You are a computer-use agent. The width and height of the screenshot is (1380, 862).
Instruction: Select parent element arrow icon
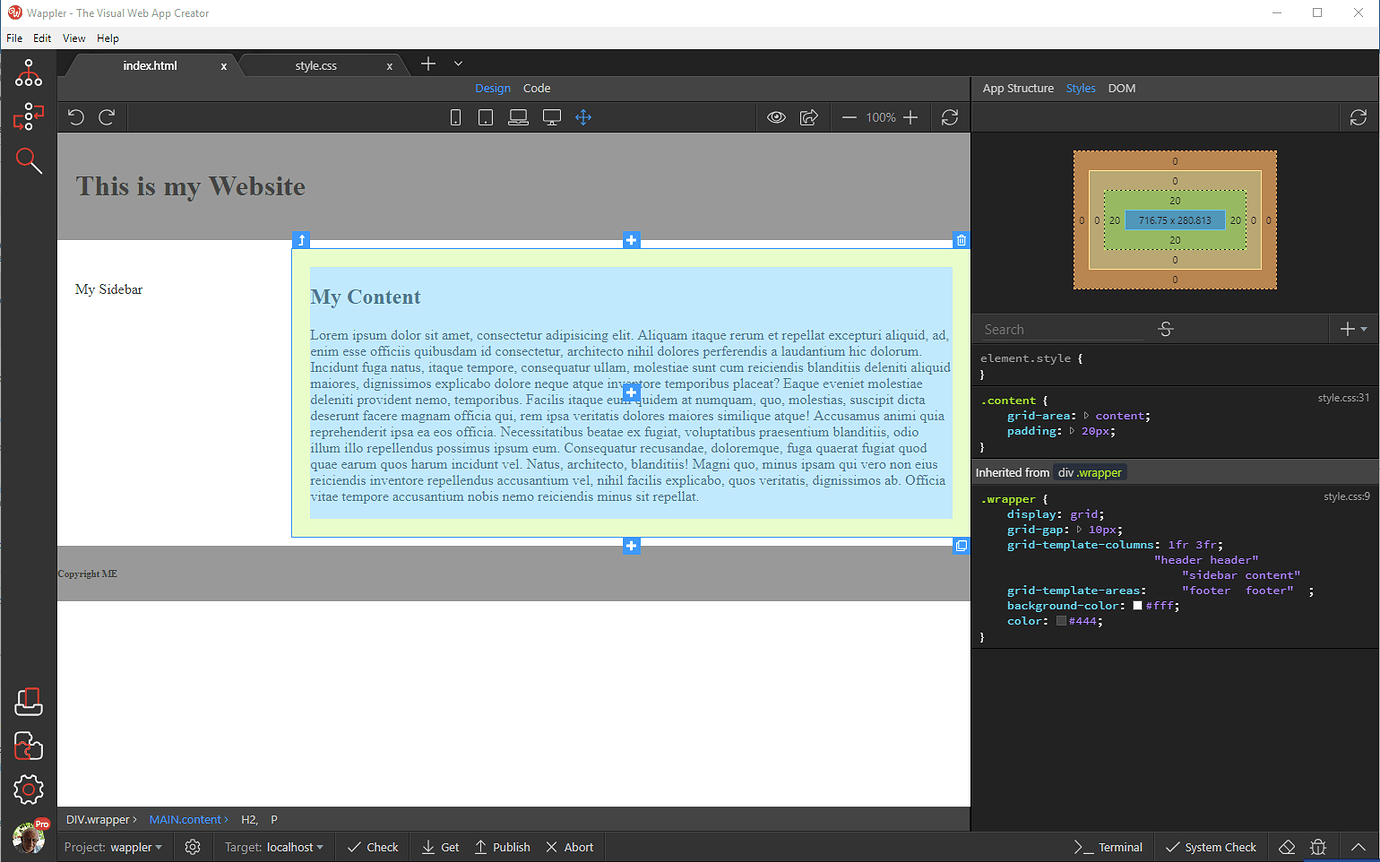point(301,240)
